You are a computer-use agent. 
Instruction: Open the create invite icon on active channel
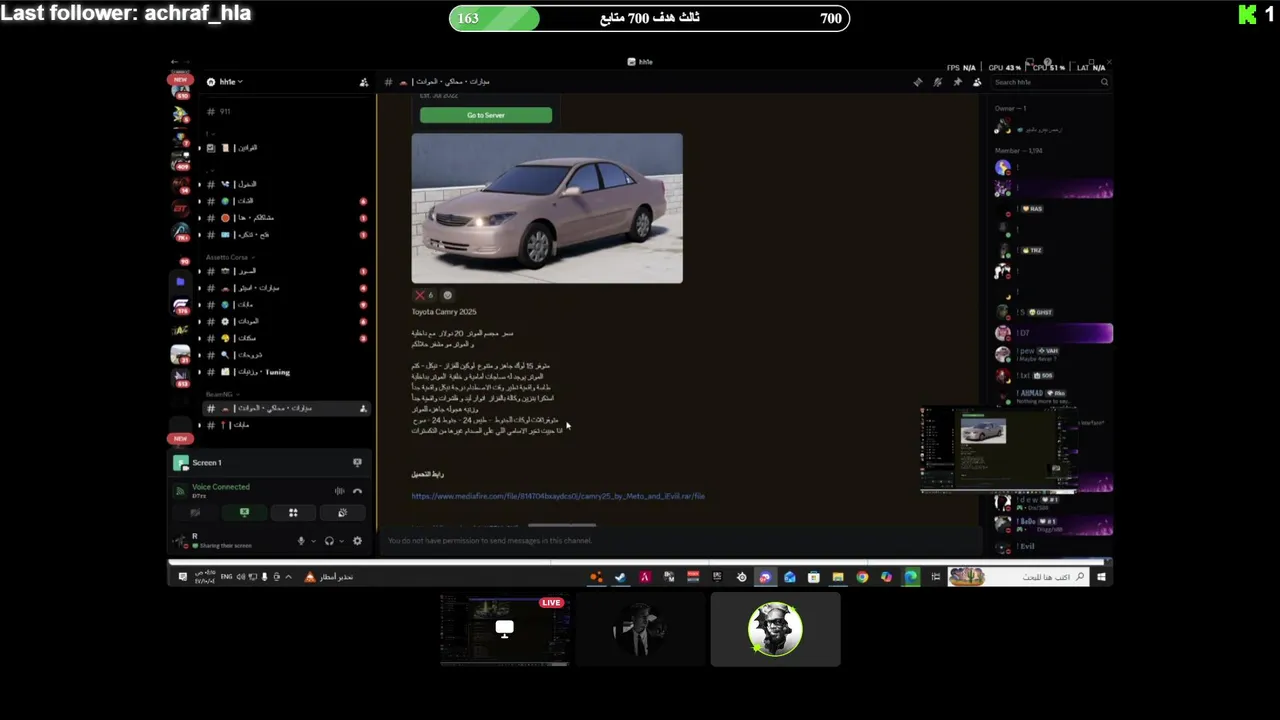point(363,408)
